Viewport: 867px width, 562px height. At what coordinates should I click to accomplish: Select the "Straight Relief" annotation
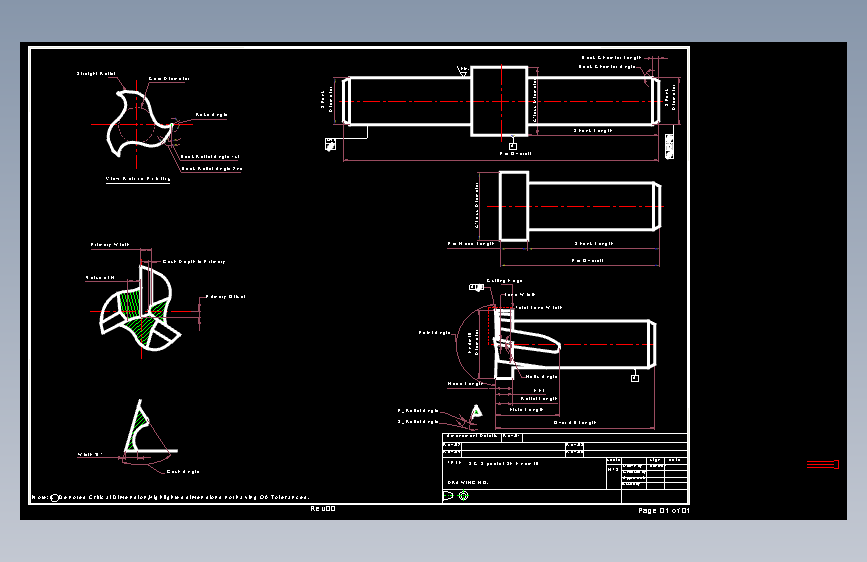pos(96,74)
